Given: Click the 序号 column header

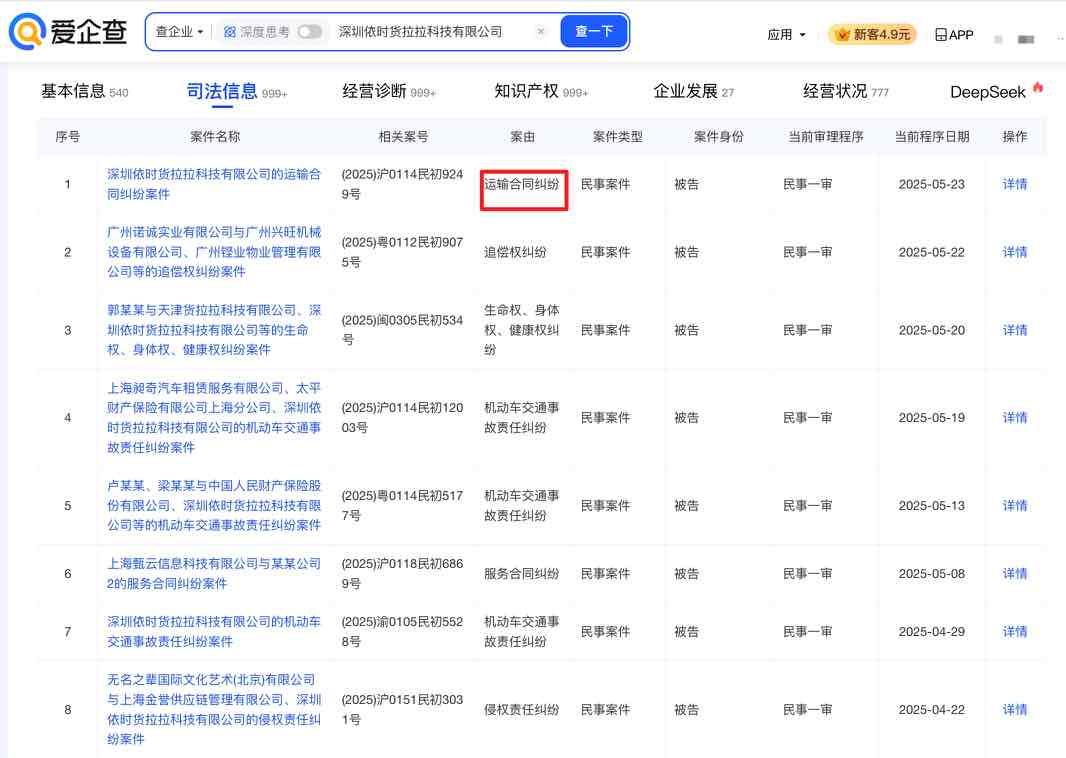Looking at the screenshot, I should 67,137.
